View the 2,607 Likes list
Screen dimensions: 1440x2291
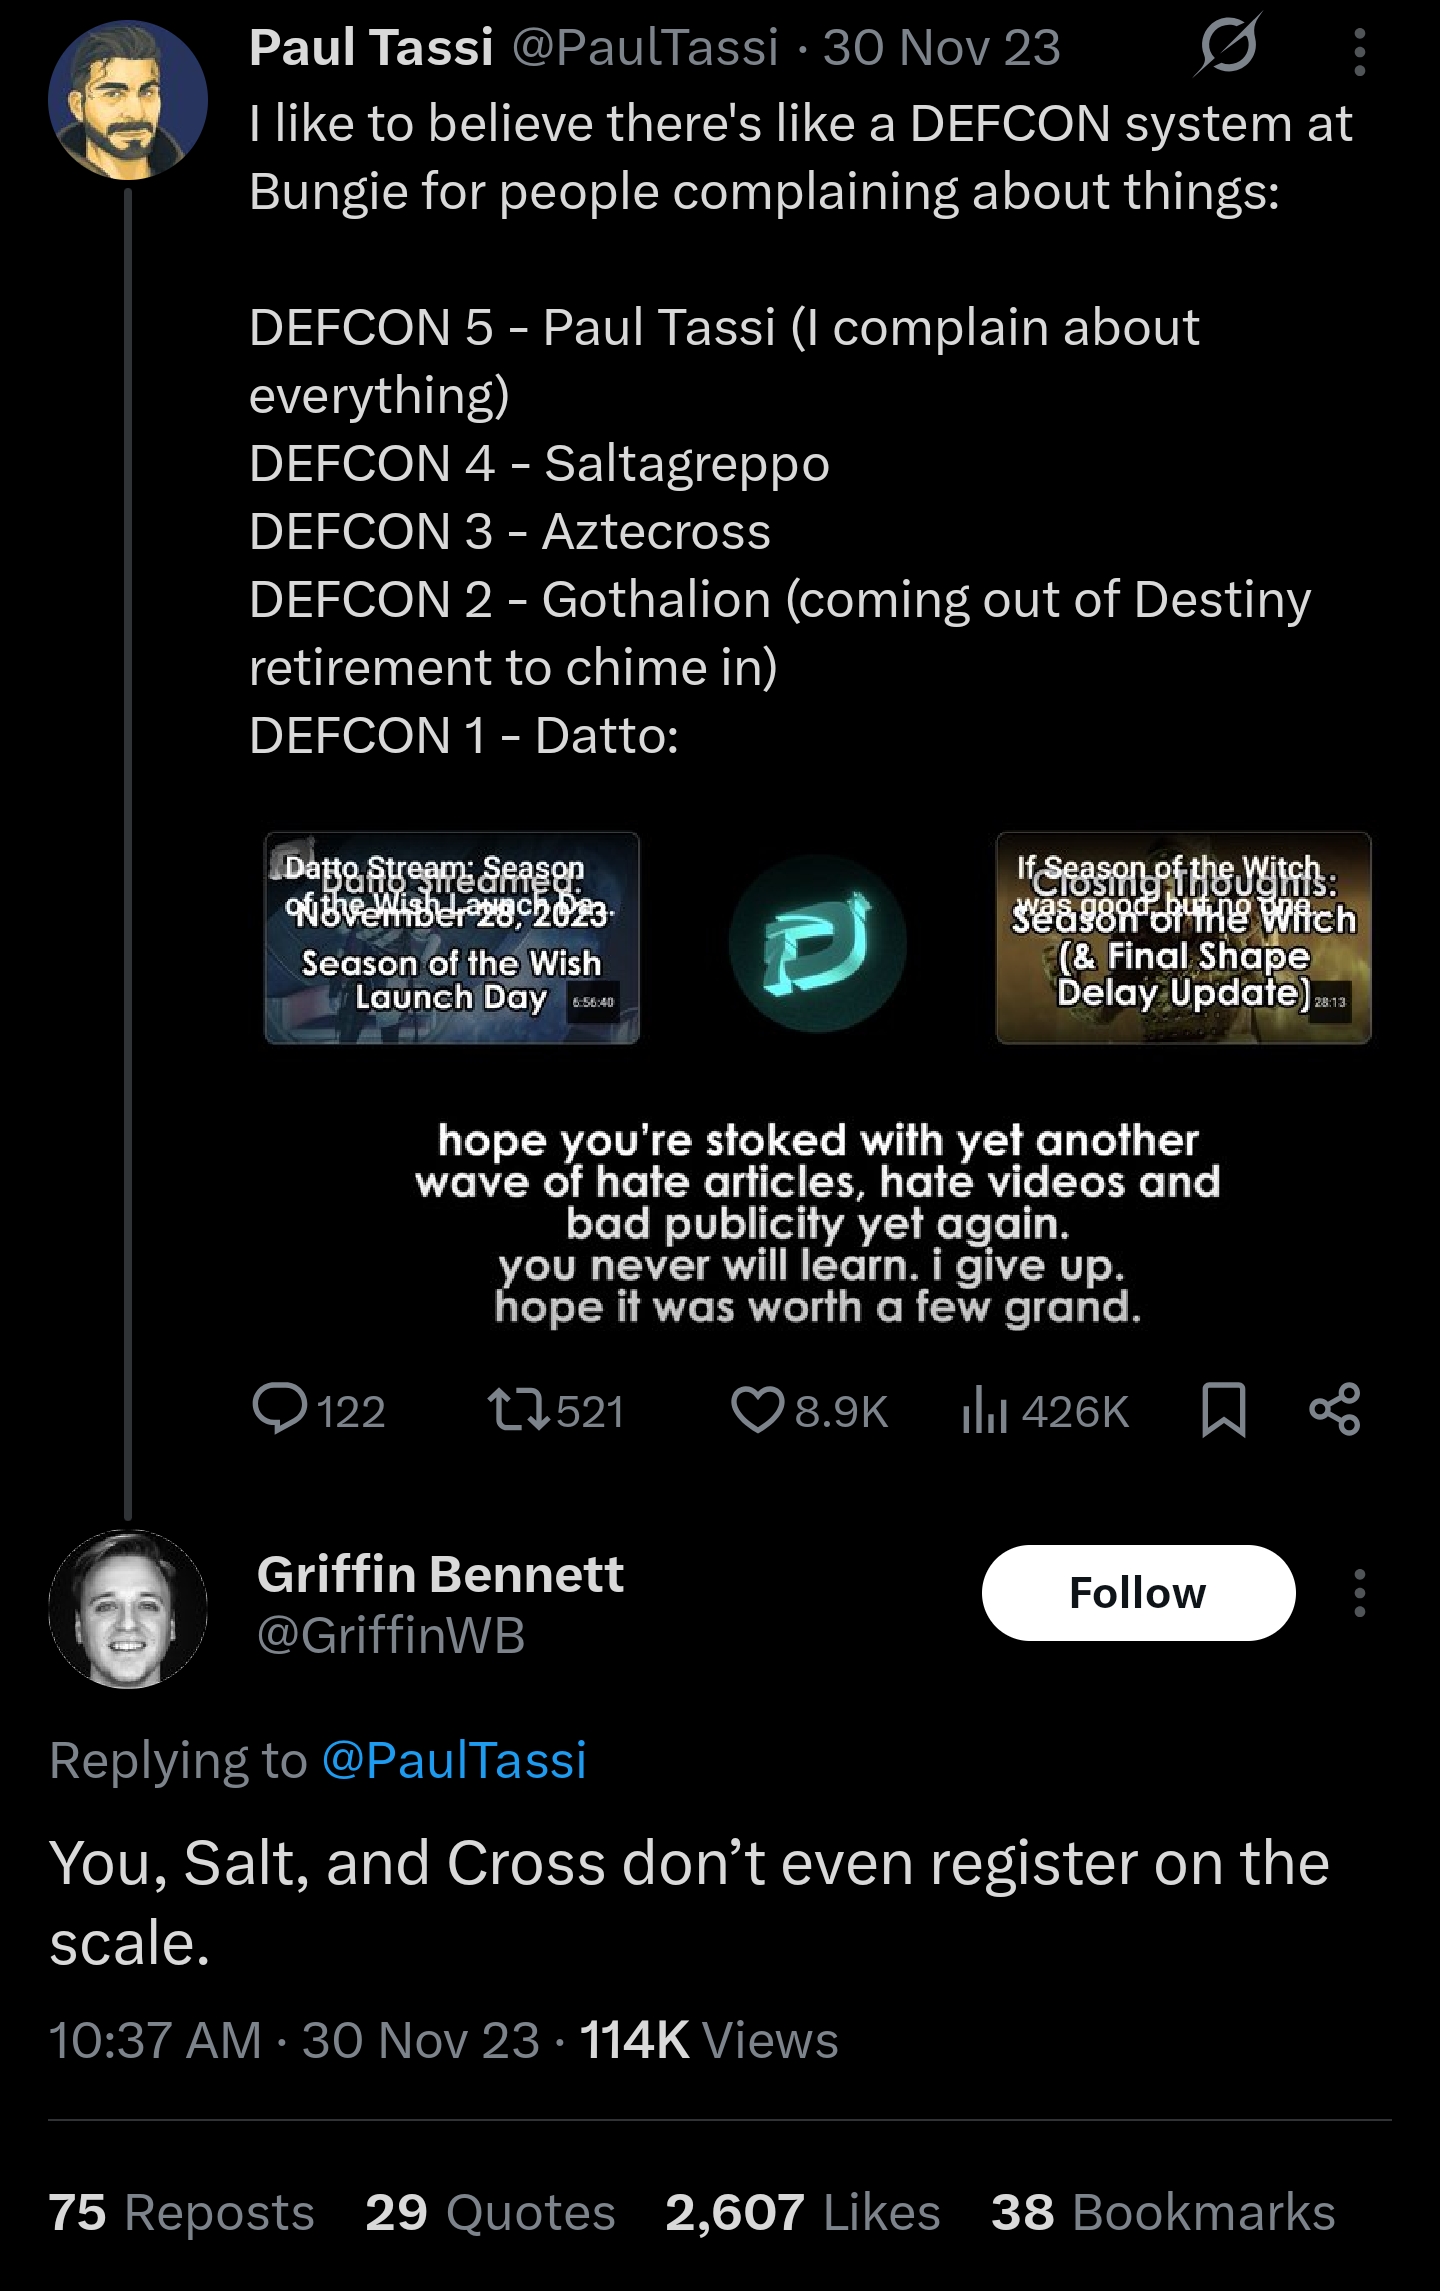click(802, 2212)
